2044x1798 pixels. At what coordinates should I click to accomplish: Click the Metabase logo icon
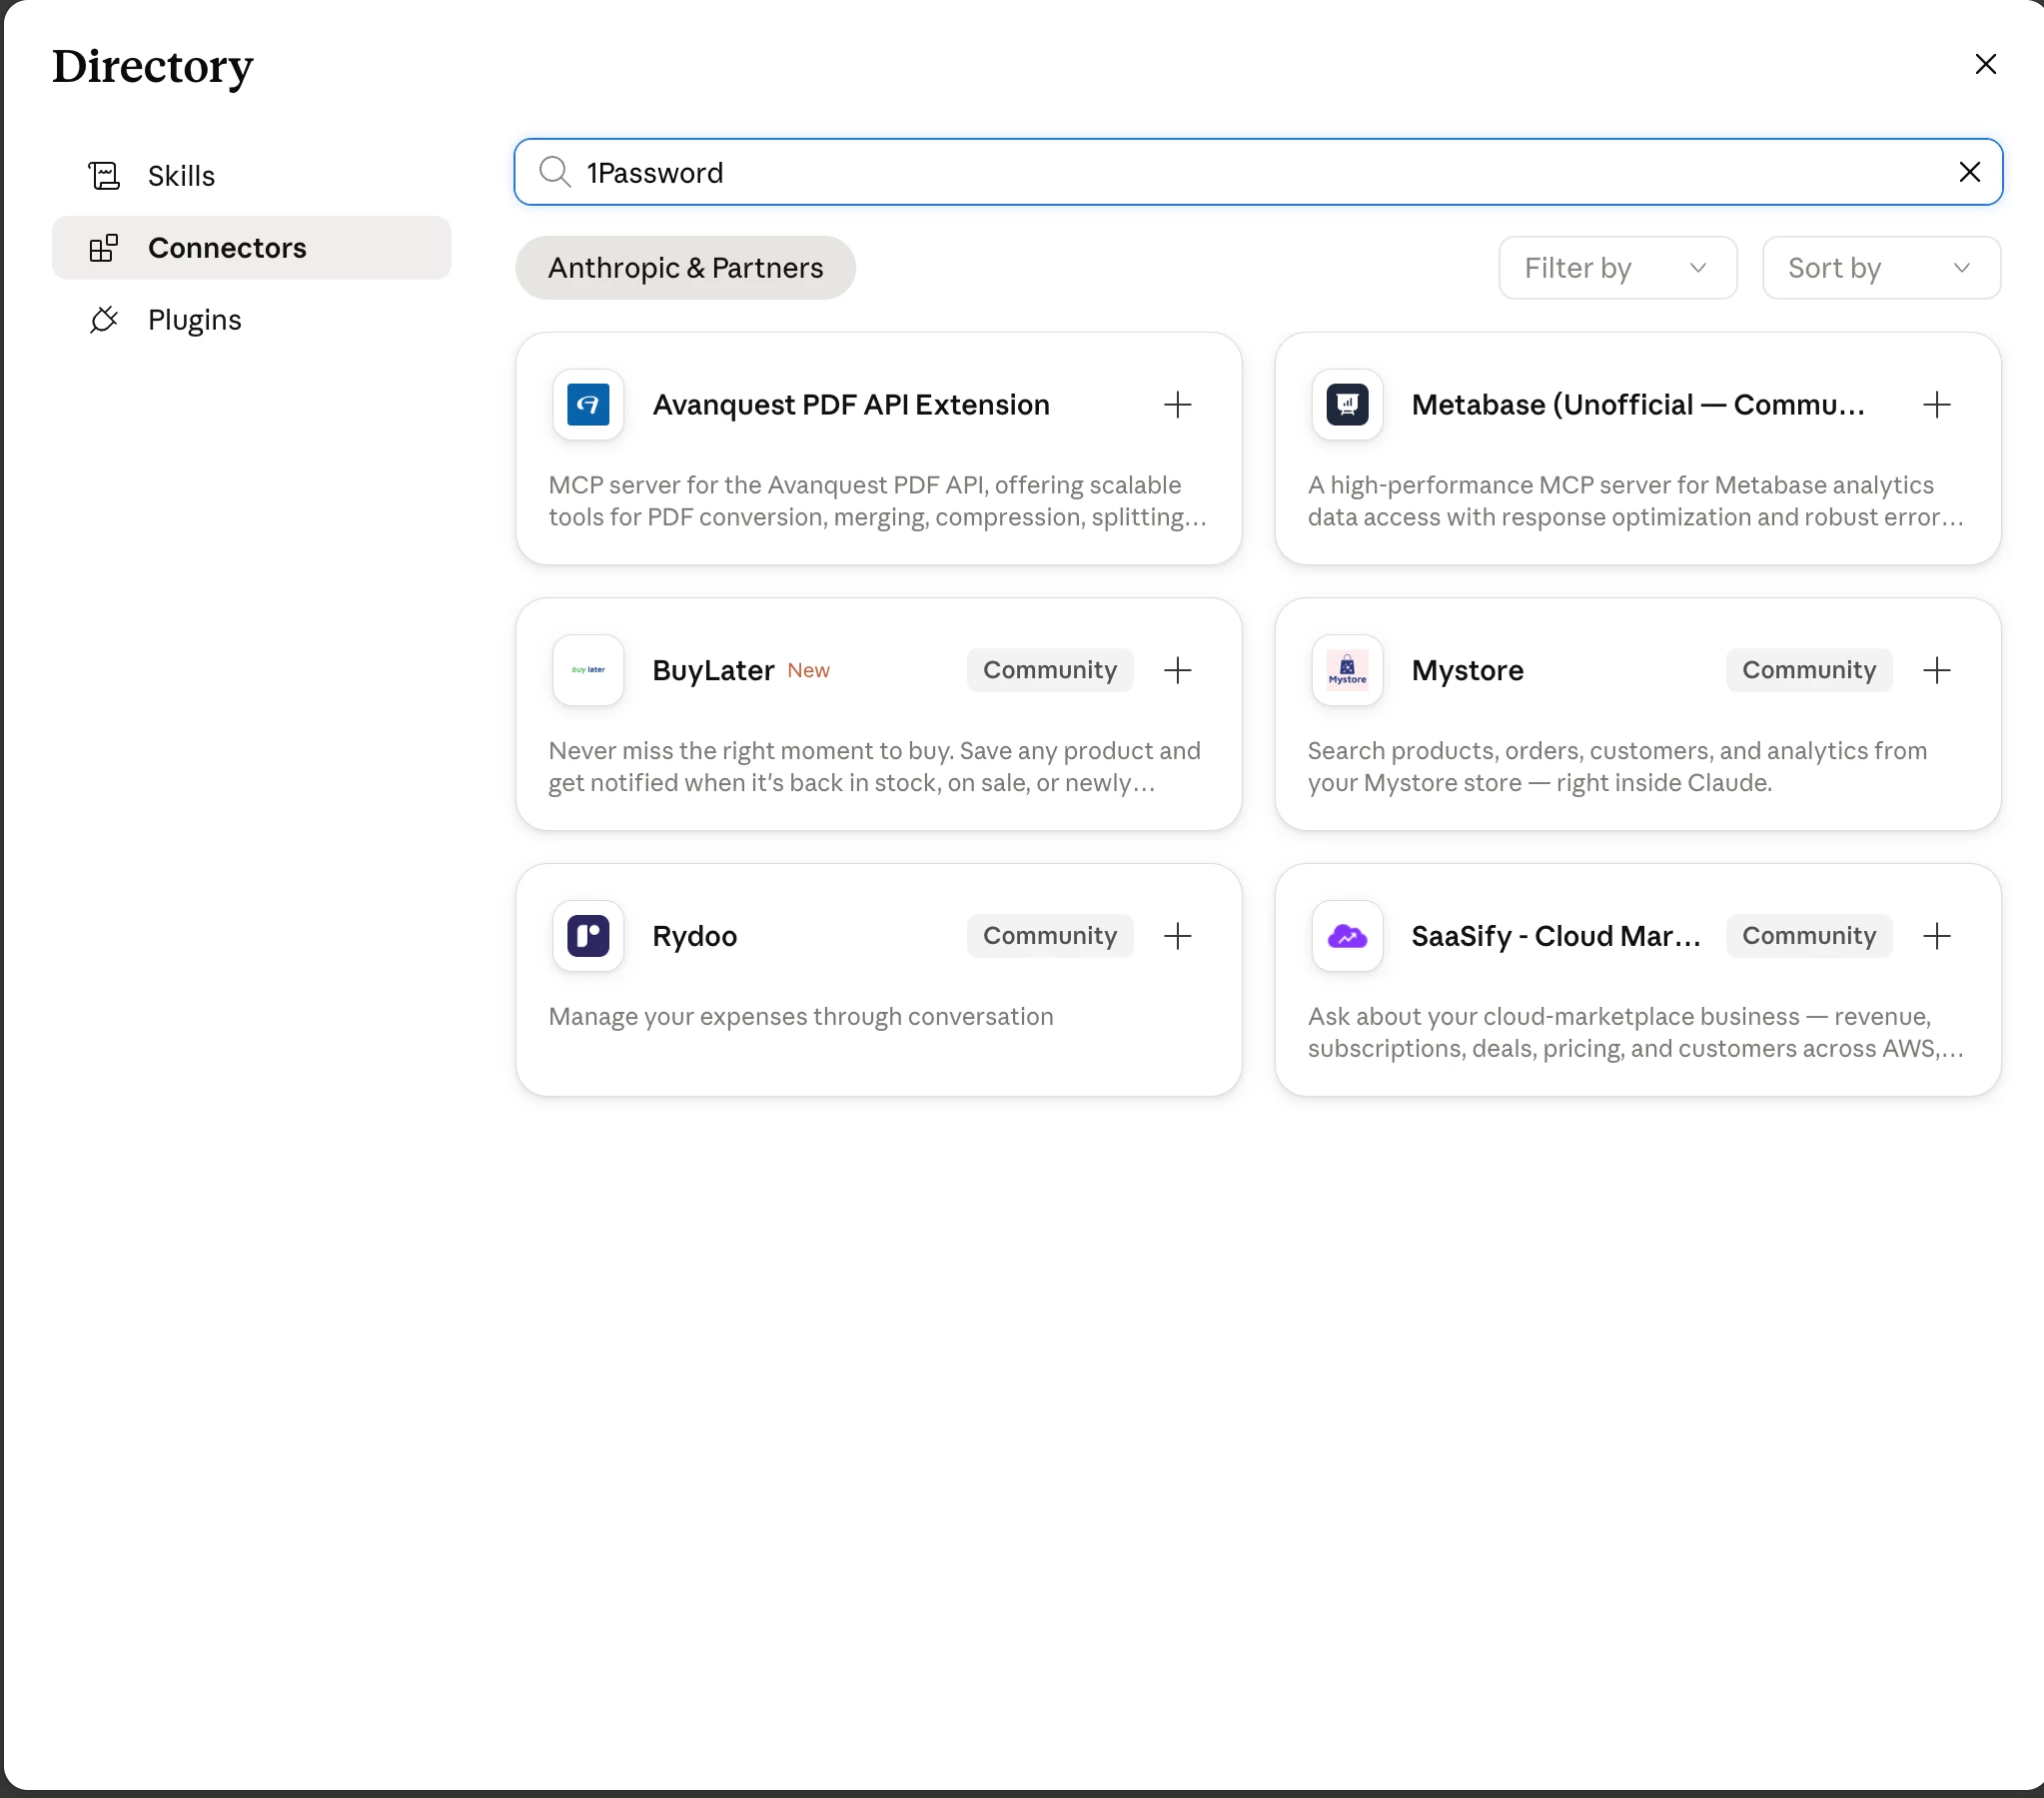pos(1347,404)
